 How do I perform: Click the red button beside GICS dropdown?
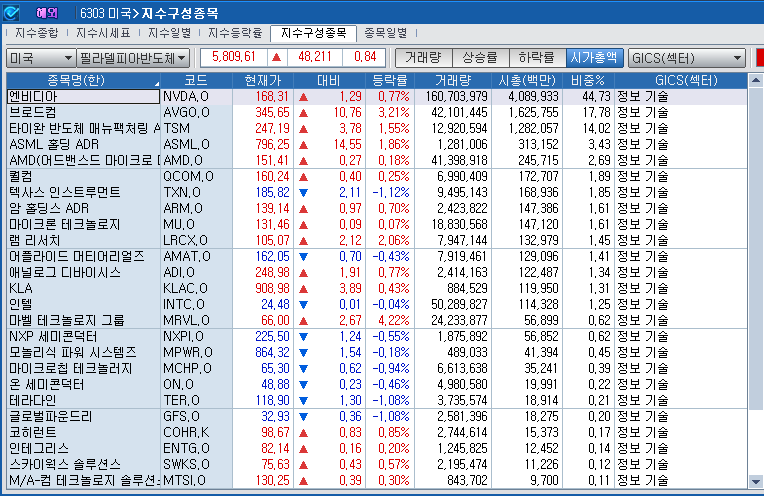click(x=759, y=58)
